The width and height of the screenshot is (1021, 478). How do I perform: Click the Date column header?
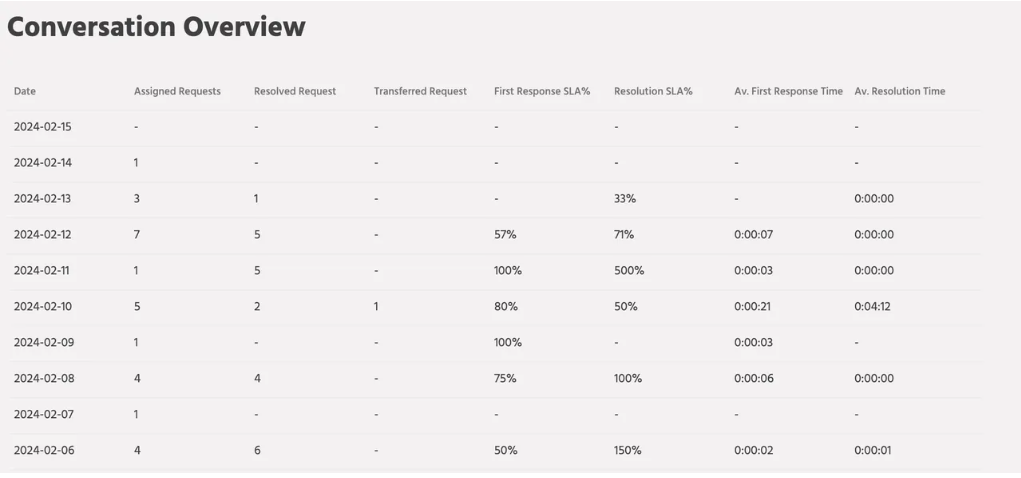tap(25, 91)
